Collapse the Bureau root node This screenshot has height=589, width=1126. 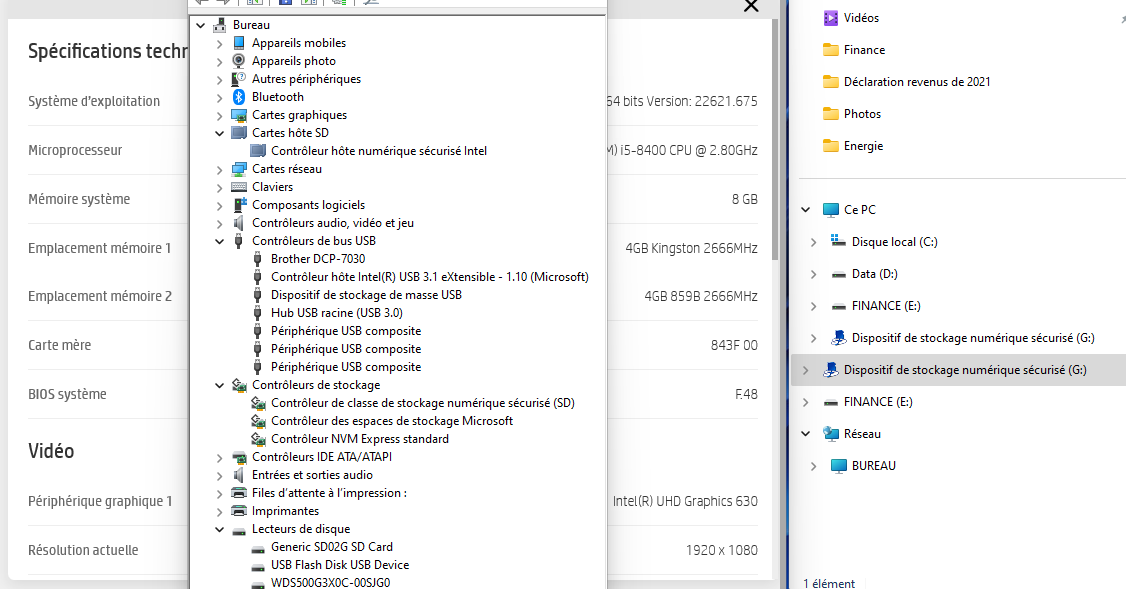coord(201,25)
